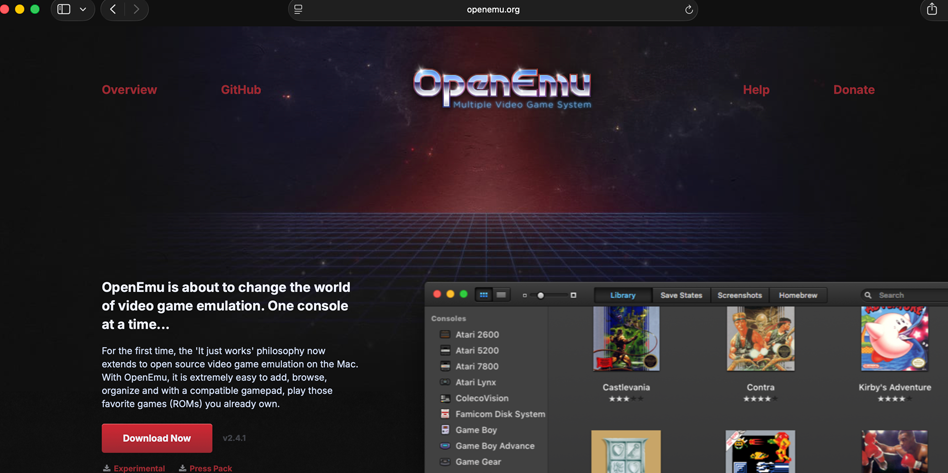Click the page reader icon in address bar

pos(298,10)
